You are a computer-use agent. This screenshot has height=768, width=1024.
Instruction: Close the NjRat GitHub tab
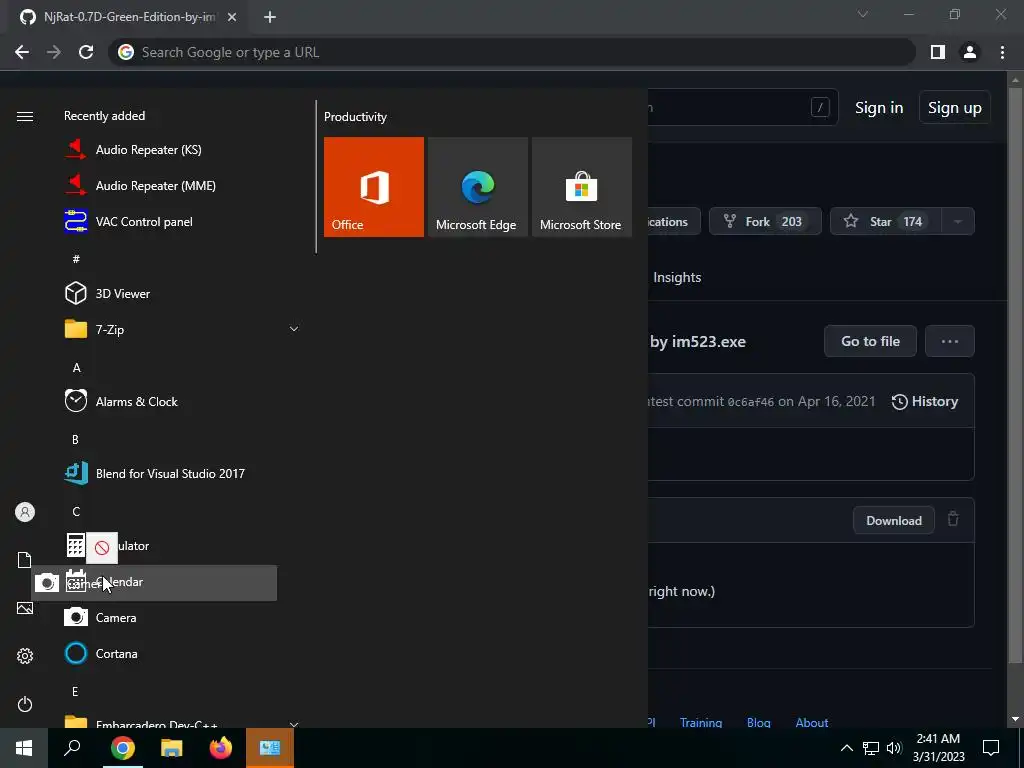232,17
